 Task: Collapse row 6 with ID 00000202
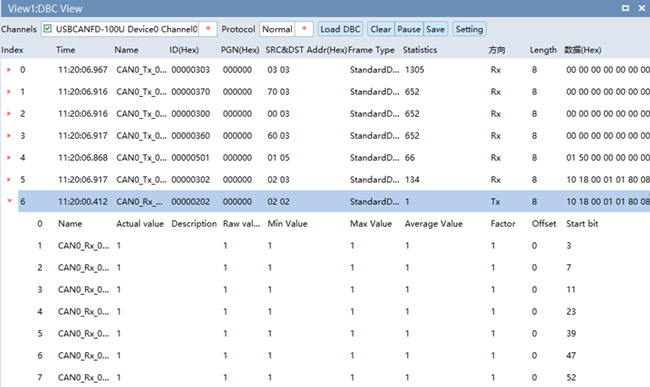click(9, 201)
